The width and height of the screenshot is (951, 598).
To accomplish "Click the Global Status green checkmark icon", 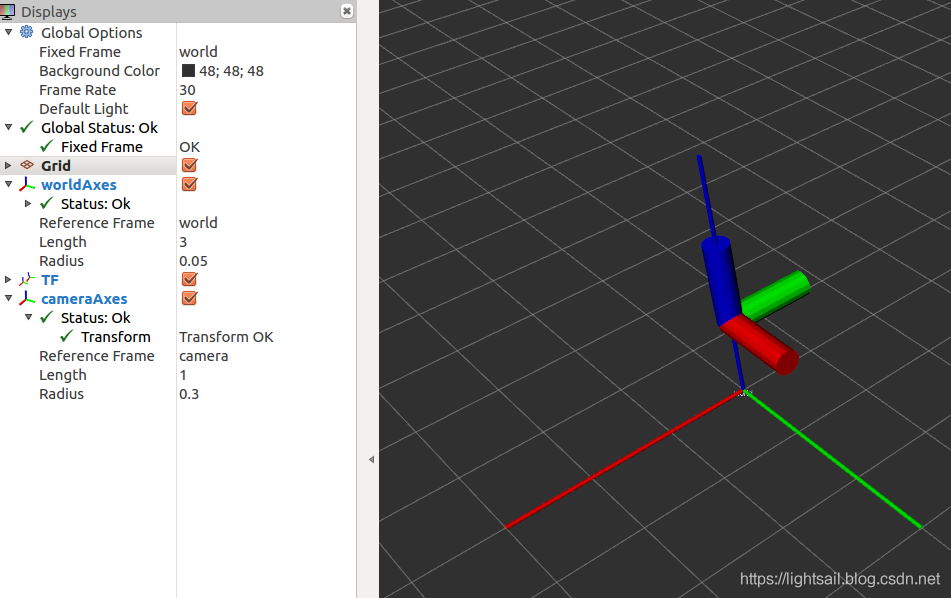I will coord(27,127).
